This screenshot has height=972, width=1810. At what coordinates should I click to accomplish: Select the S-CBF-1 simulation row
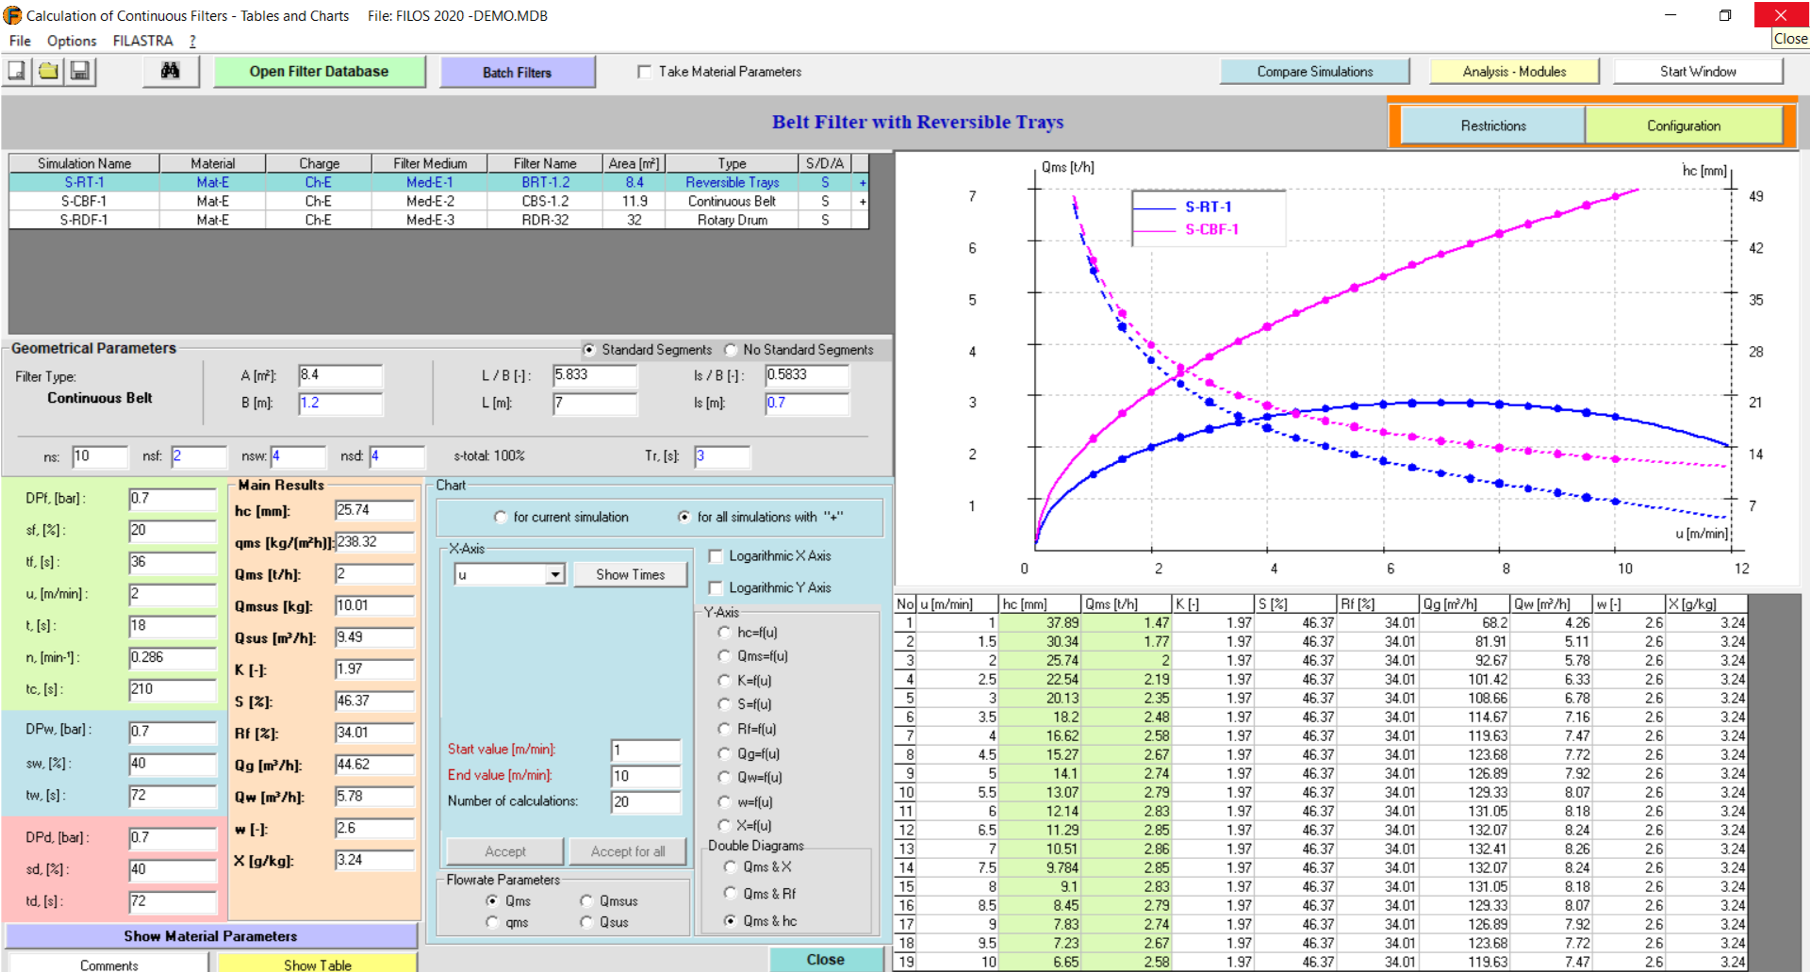click(x=439, y=201)
